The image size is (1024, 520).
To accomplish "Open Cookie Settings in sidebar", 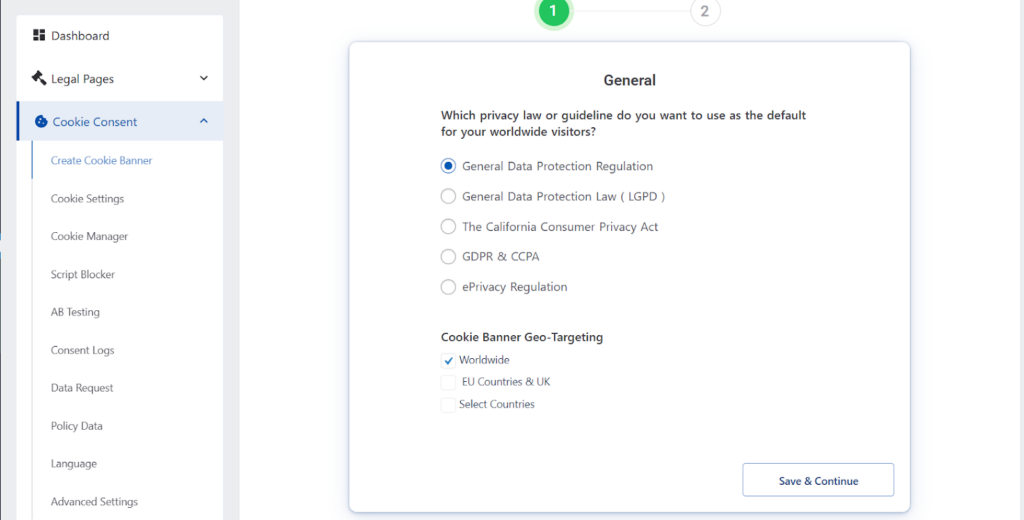I will point(88,198).
